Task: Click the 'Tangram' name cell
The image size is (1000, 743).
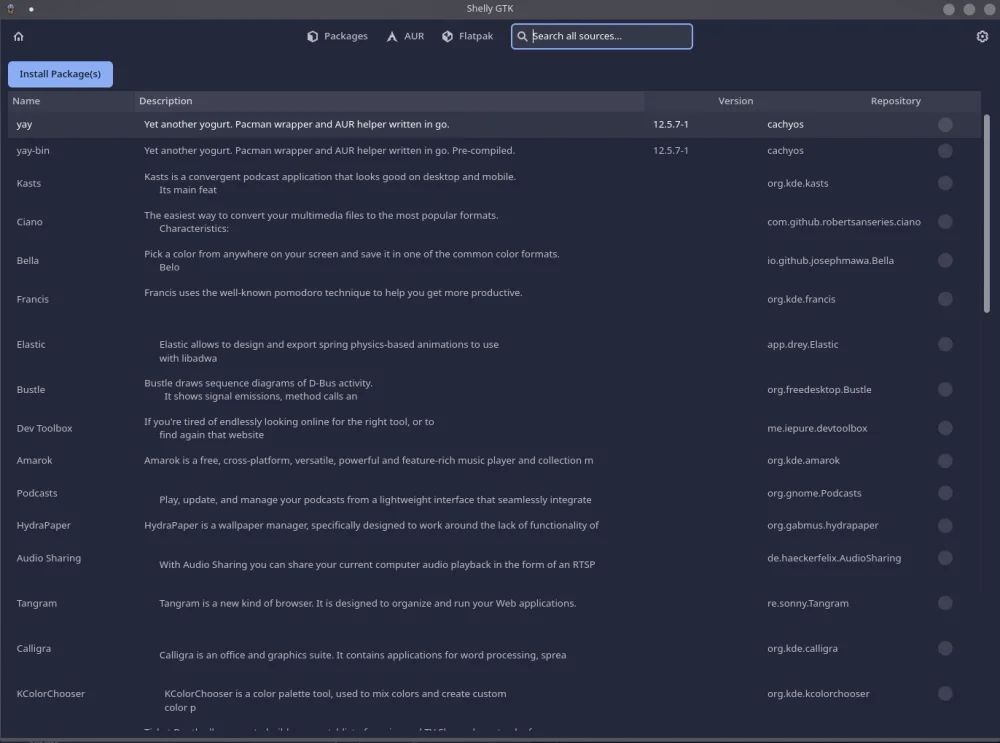Action: tap(36, 603)
